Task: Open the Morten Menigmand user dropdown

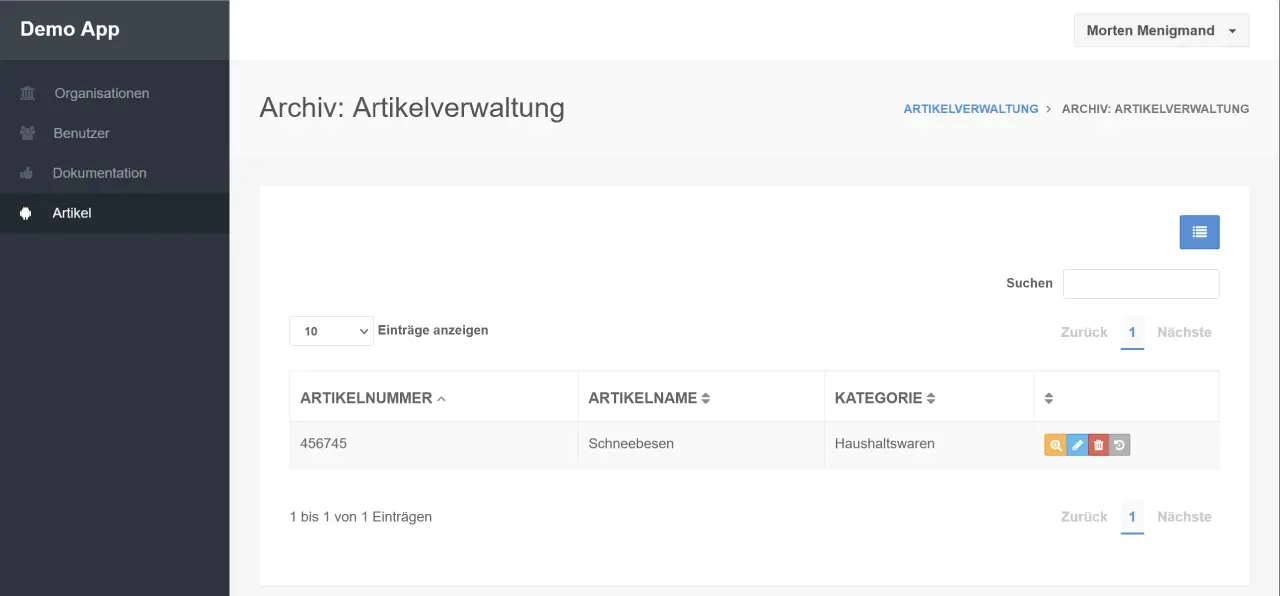Action: pos(1161,30)
